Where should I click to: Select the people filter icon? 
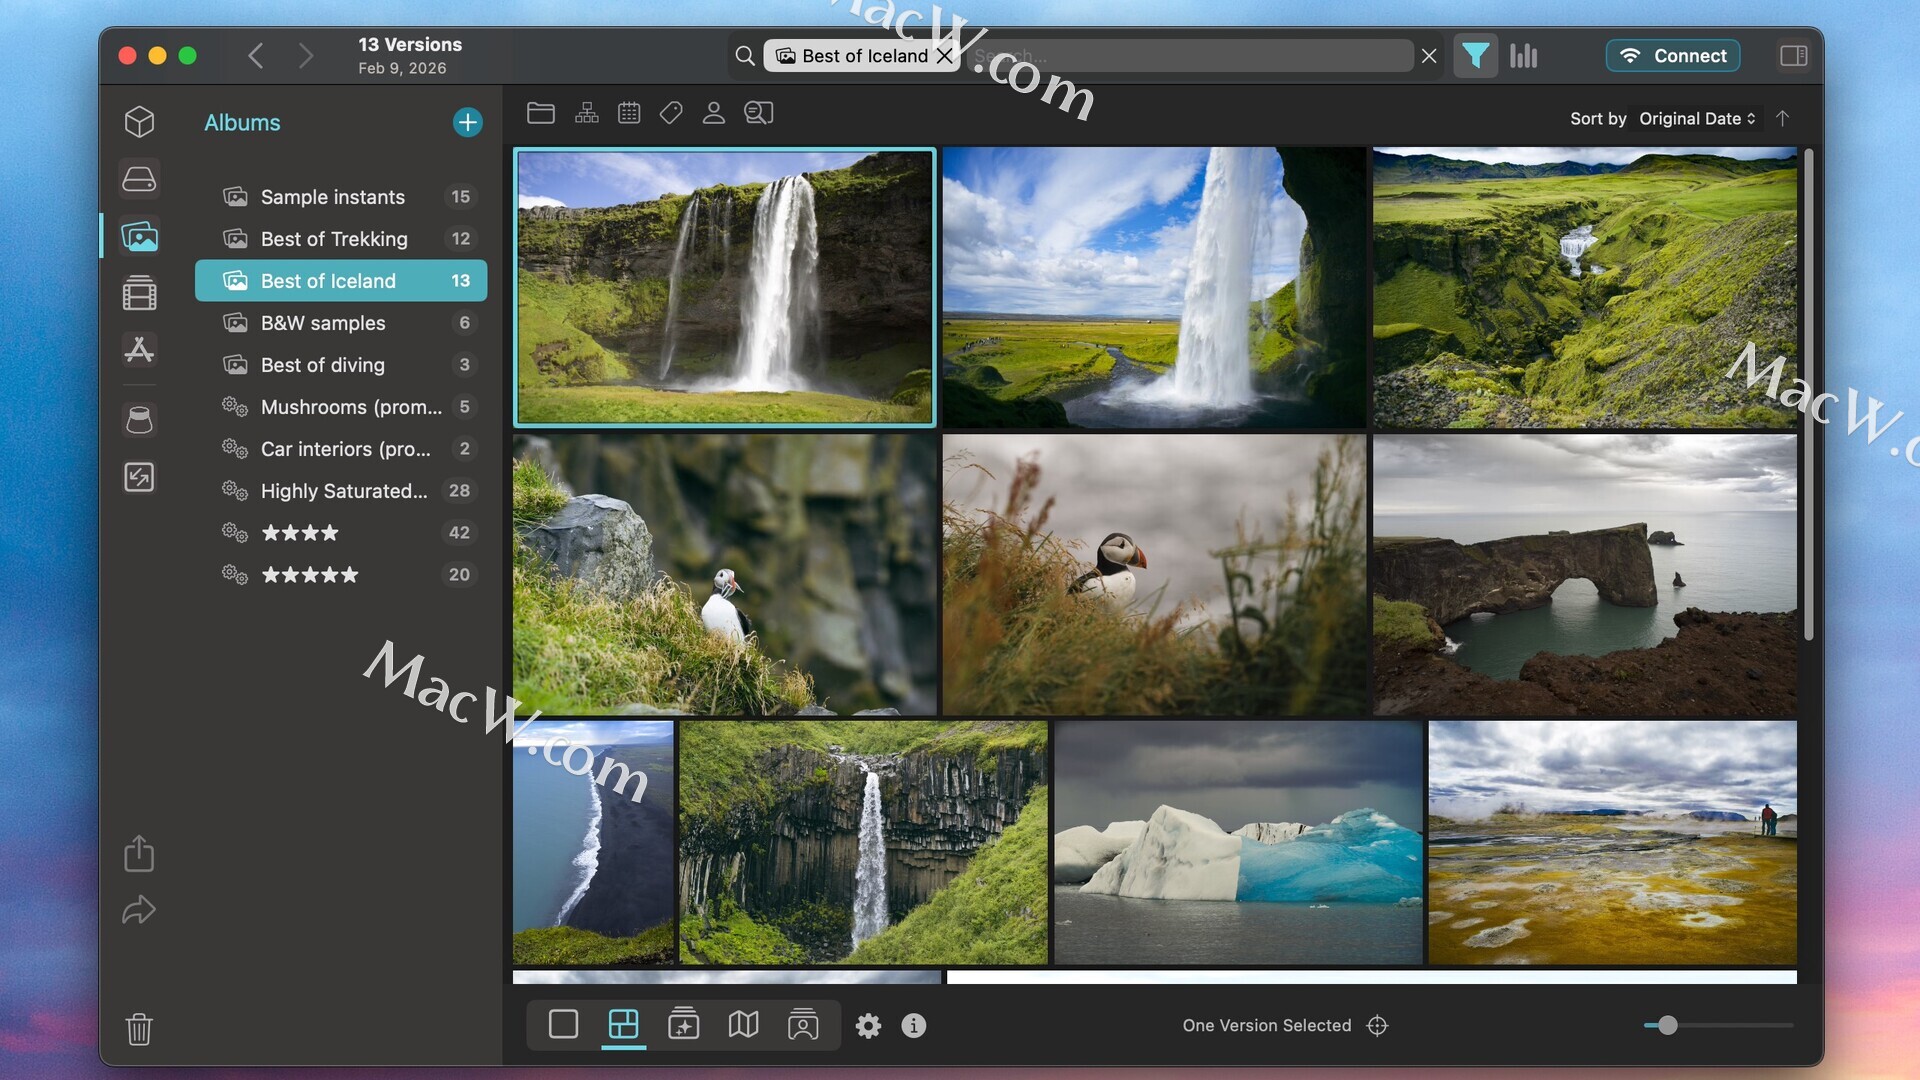click(713, 113)
